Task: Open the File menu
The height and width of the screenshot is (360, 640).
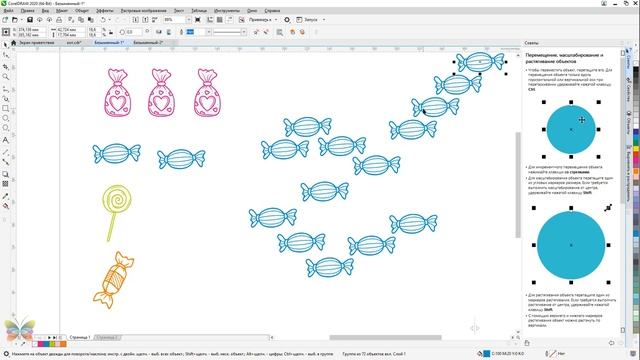Action: (x=9, y=10)
